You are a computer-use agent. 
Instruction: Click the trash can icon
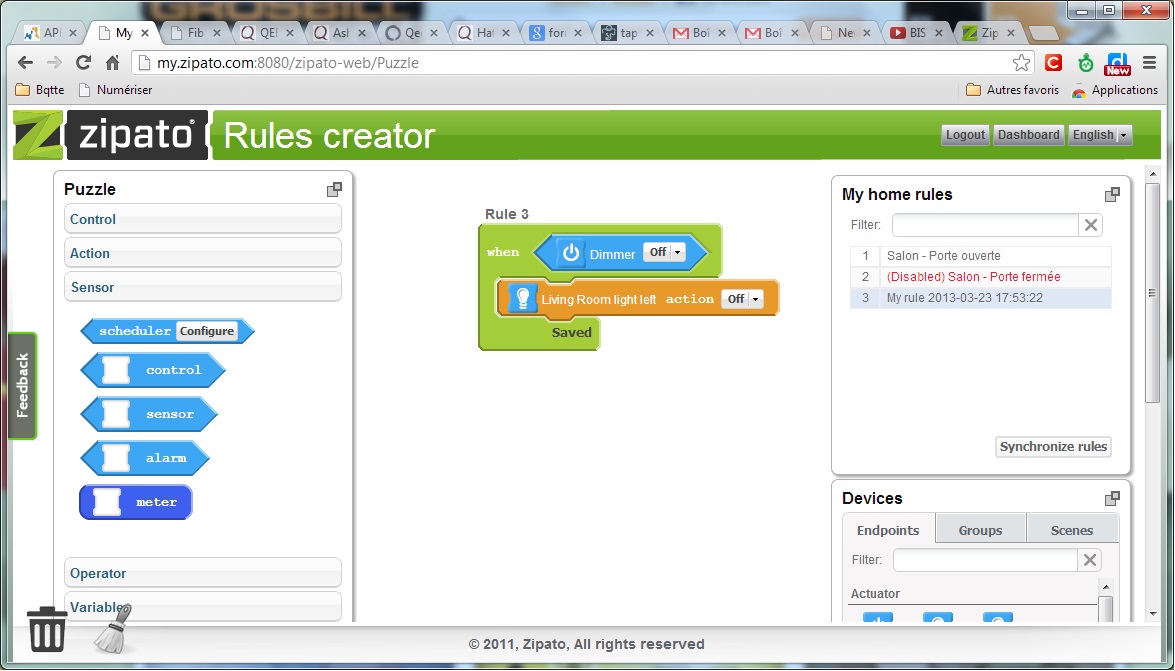click(x=46, y=630)
